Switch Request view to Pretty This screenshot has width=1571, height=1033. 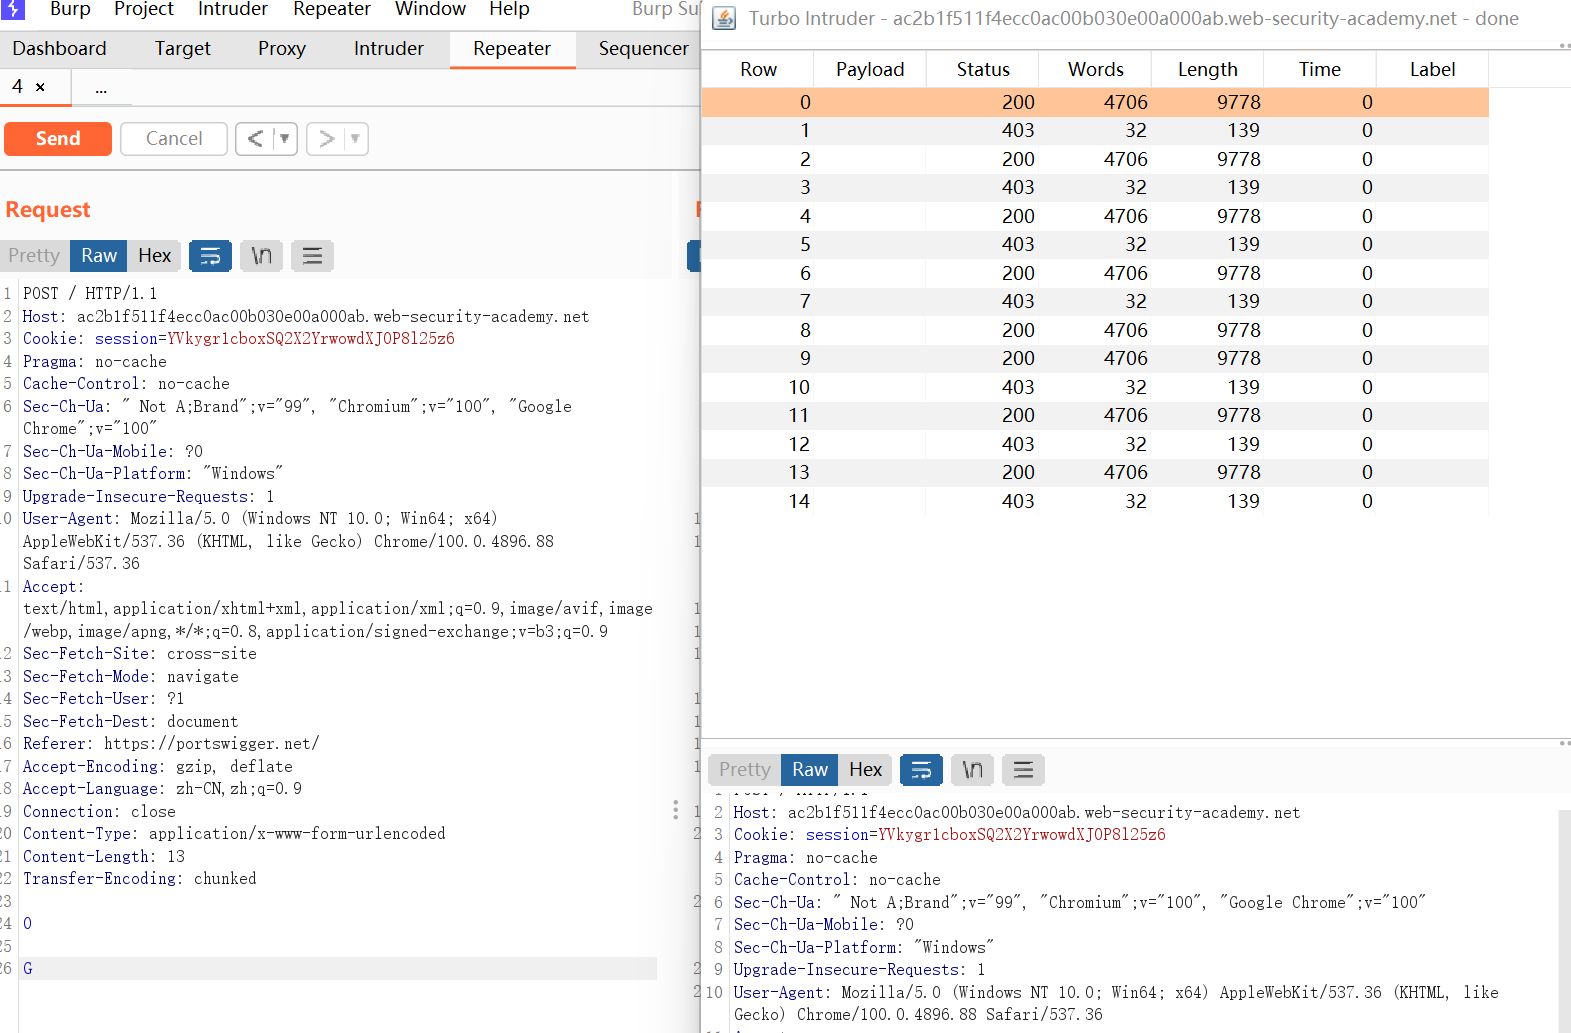[x=34, y=256]
